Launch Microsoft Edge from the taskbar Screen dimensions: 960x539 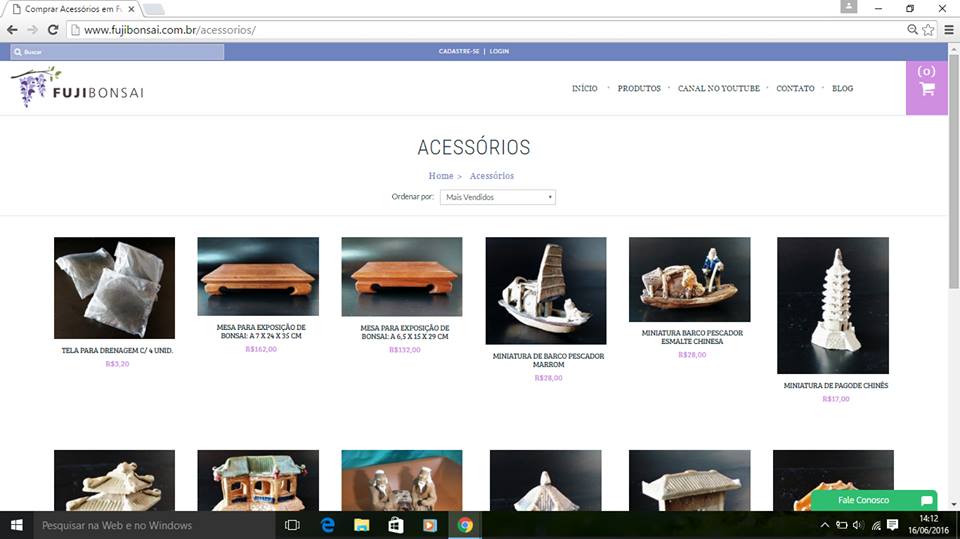click(327, 525)
